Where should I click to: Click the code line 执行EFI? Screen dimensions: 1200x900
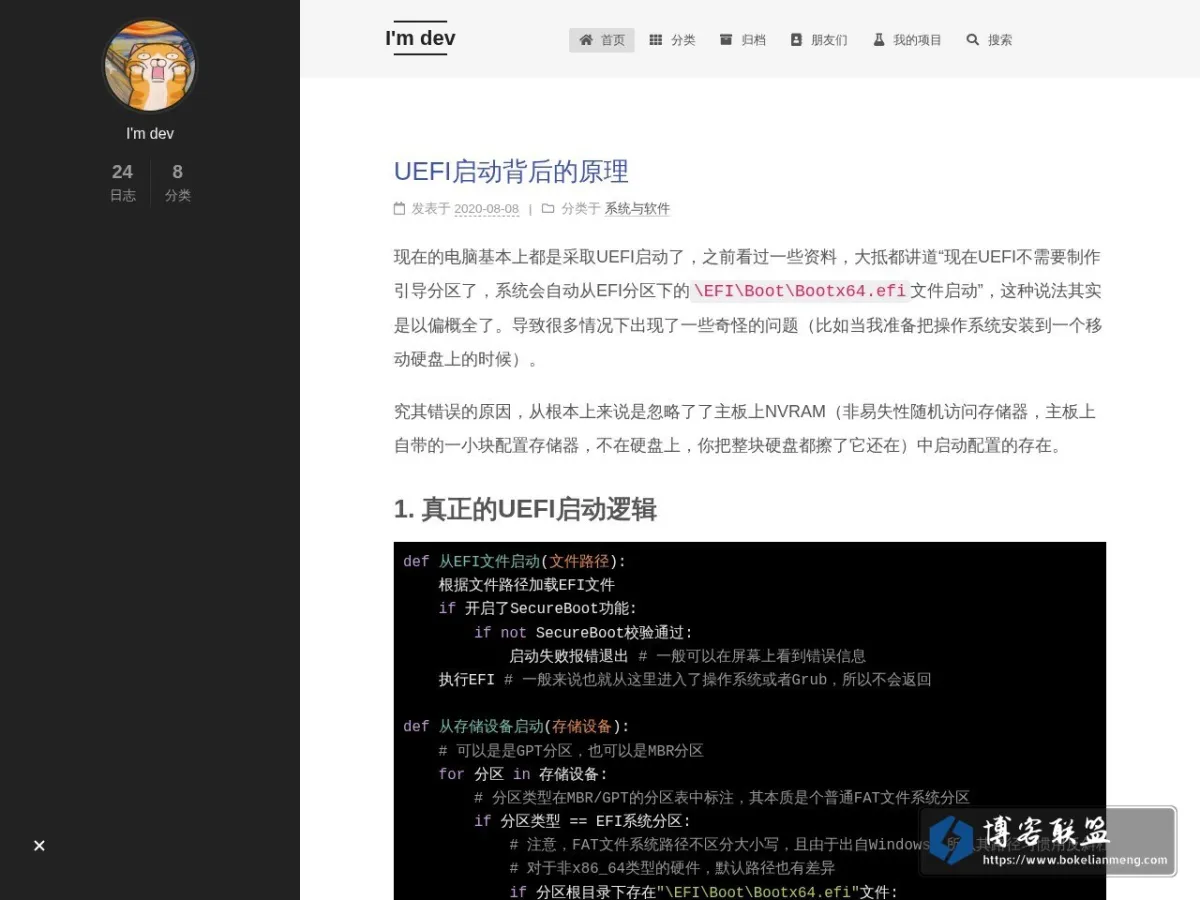point(685,679)
